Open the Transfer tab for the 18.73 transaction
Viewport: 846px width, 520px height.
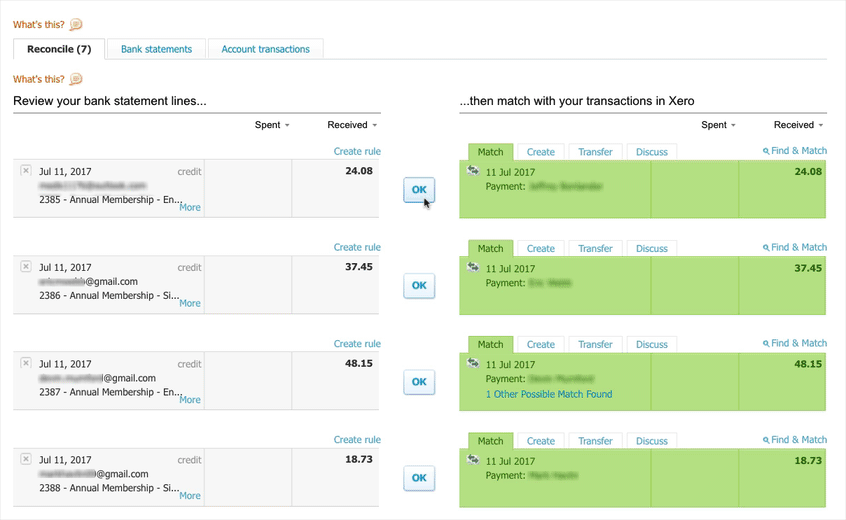point(595,441)
